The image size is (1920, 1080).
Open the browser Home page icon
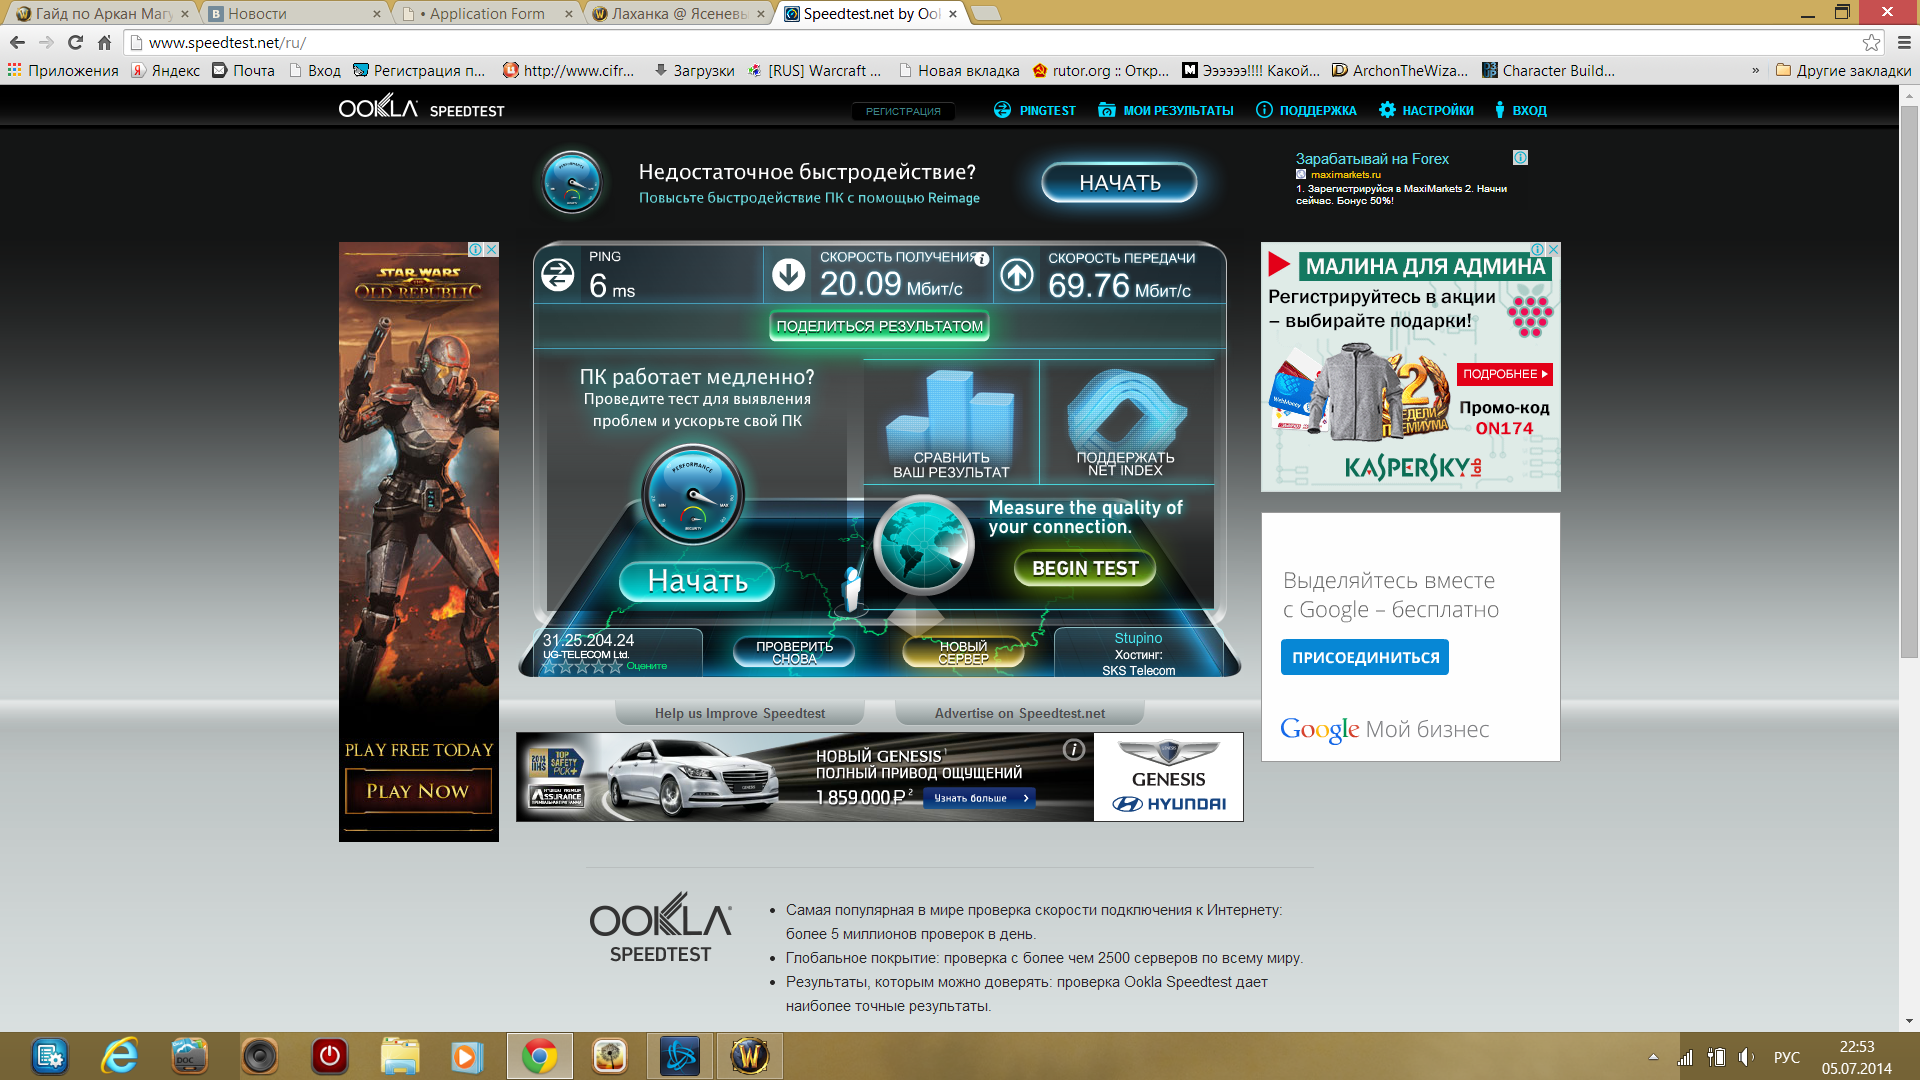[104, 42]
